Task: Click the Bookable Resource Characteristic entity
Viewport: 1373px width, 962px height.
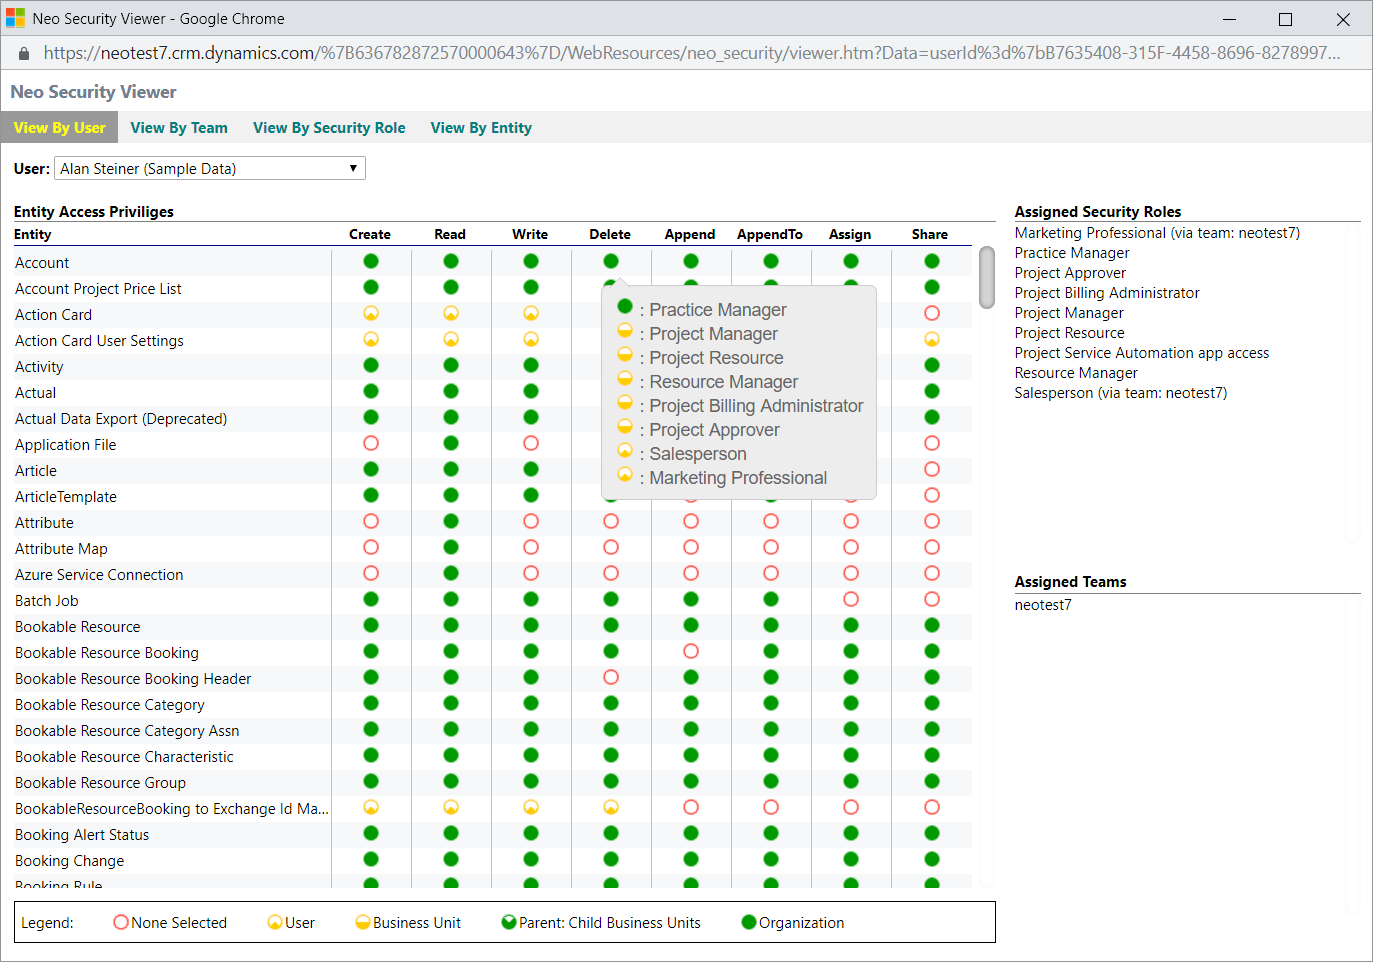Action: (x=124, y=757)
